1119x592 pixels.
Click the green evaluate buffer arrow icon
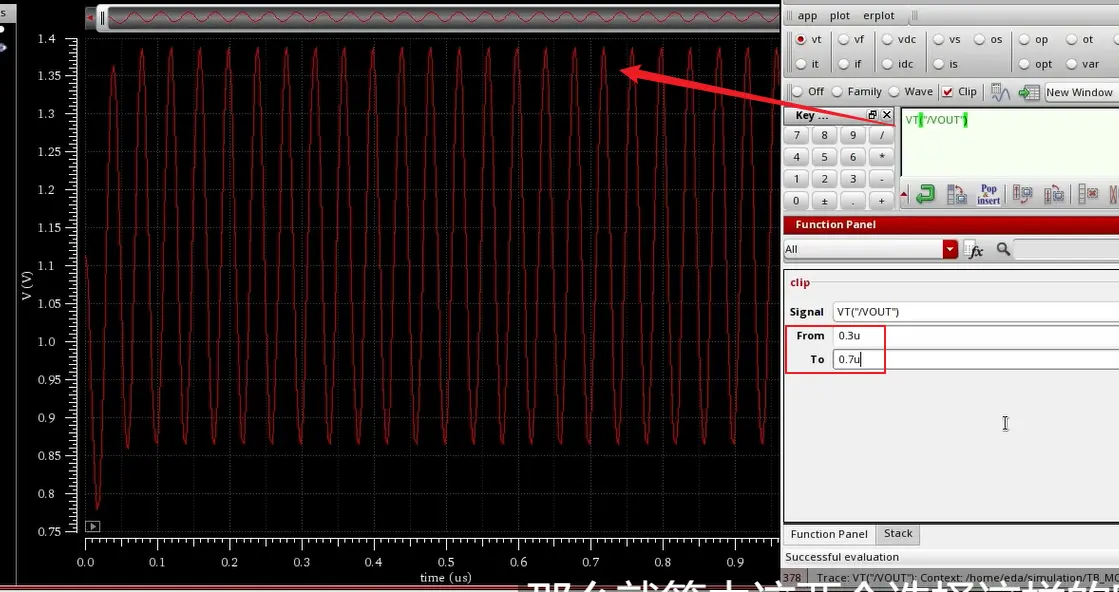tap(926, 194)
